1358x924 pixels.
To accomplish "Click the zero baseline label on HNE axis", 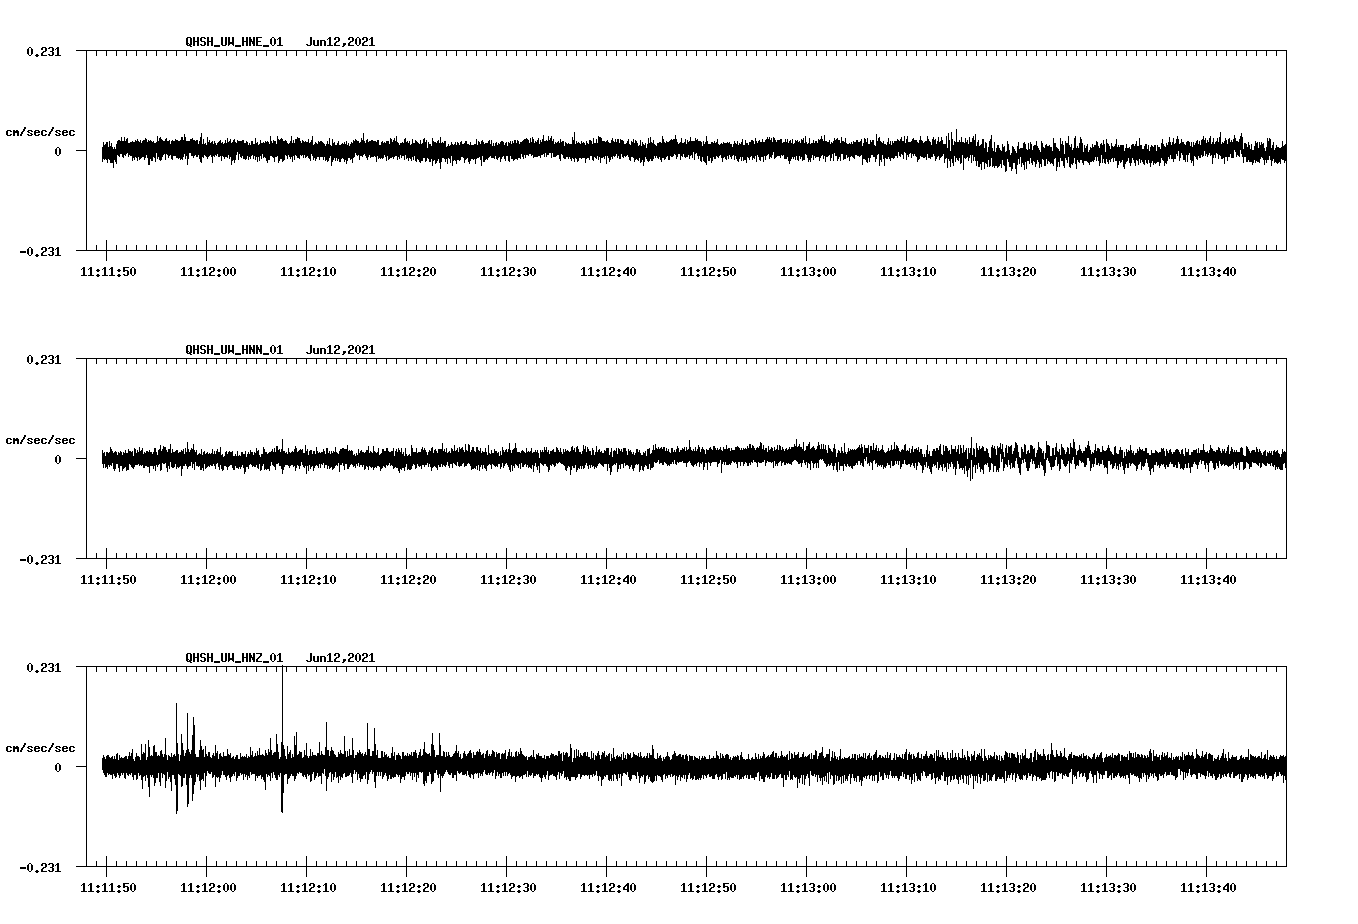I will (58, 151).
